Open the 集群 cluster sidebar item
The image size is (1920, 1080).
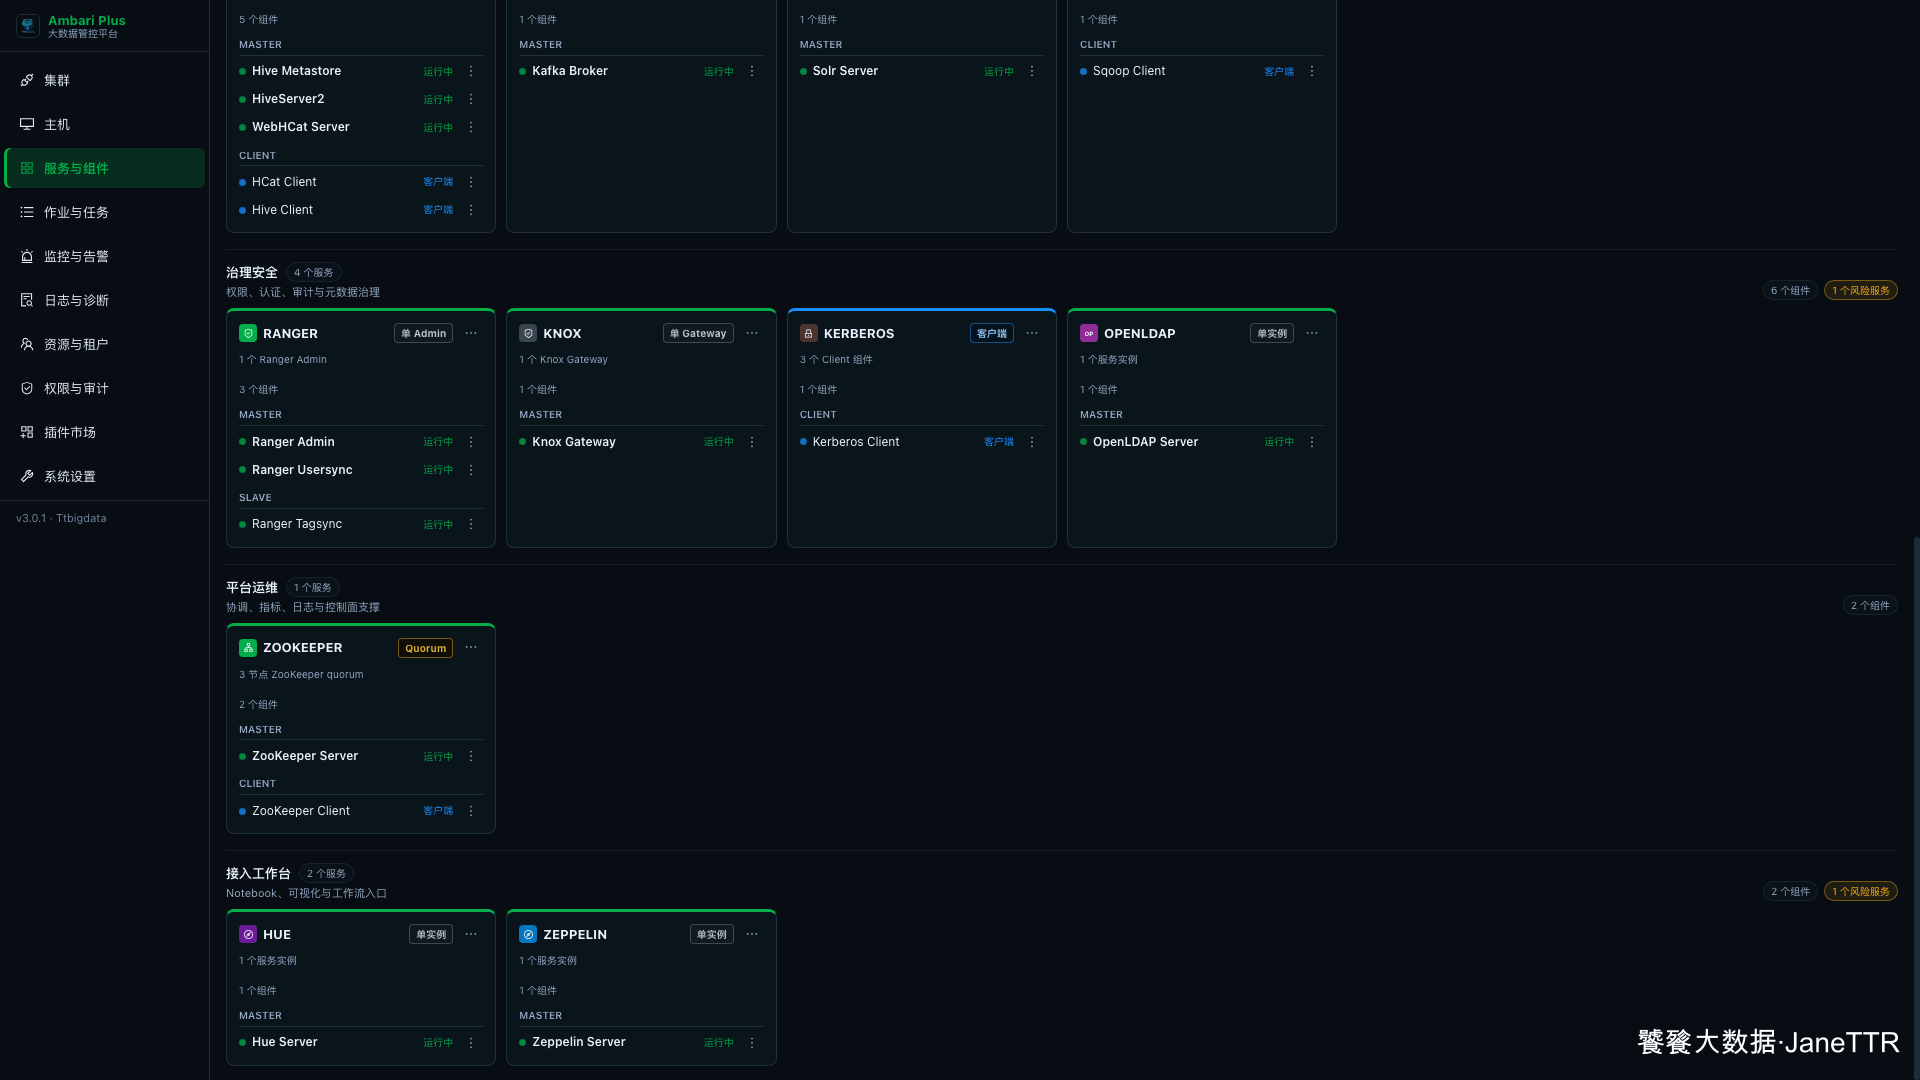(104, 80)
